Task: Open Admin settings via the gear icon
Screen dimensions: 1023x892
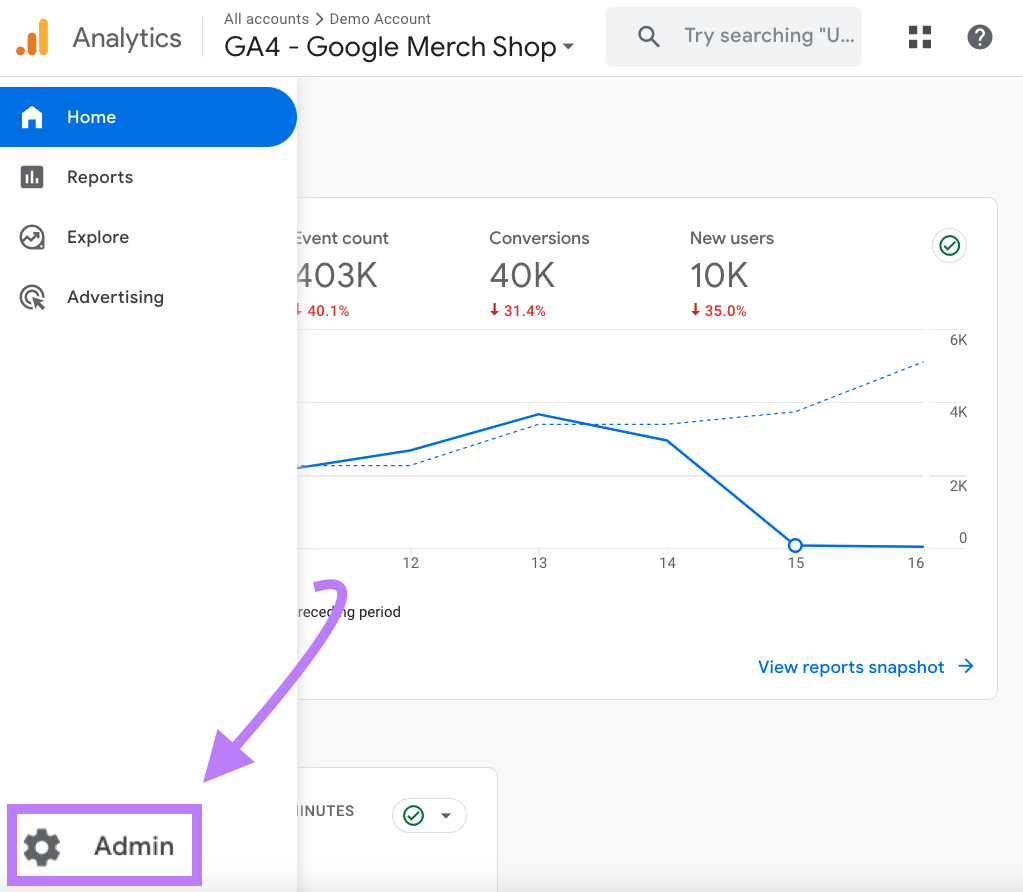Action: (42, 845)
